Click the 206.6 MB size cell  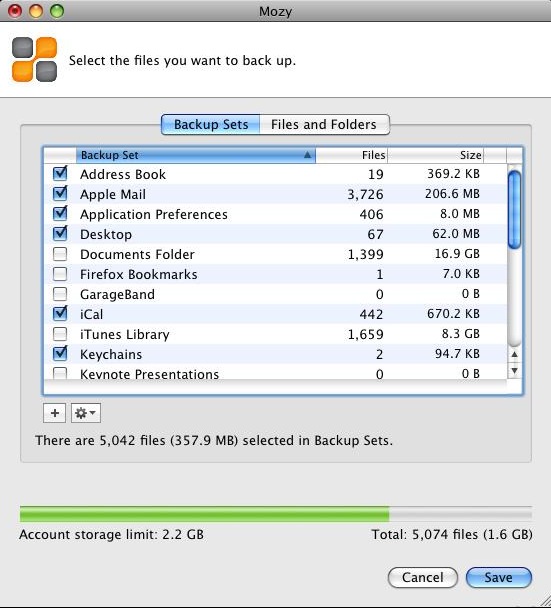452,193
